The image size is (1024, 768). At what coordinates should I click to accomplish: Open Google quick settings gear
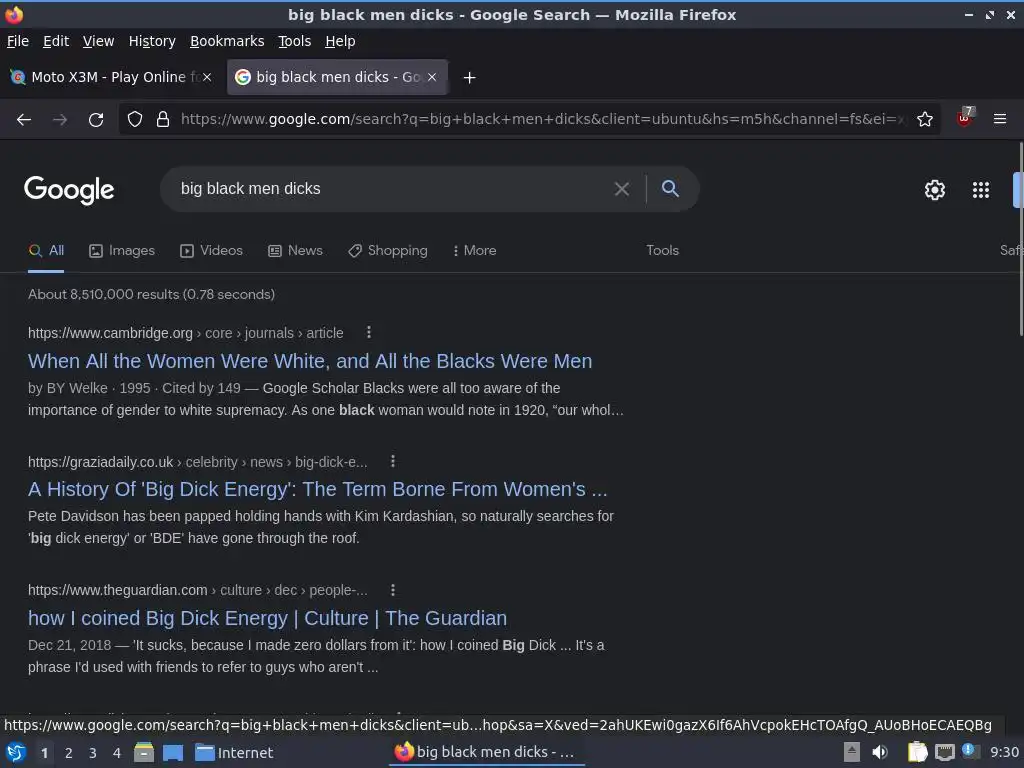[x=935, y=190]
